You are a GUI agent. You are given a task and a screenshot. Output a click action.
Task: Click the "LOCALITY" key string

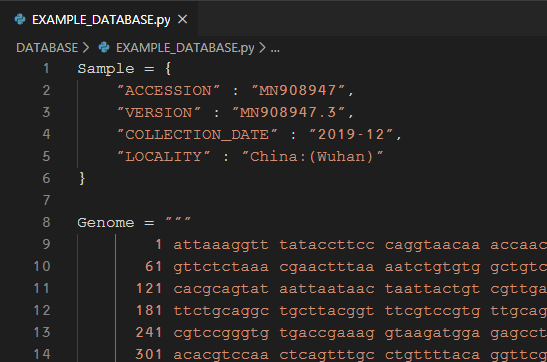click(164, 157)
